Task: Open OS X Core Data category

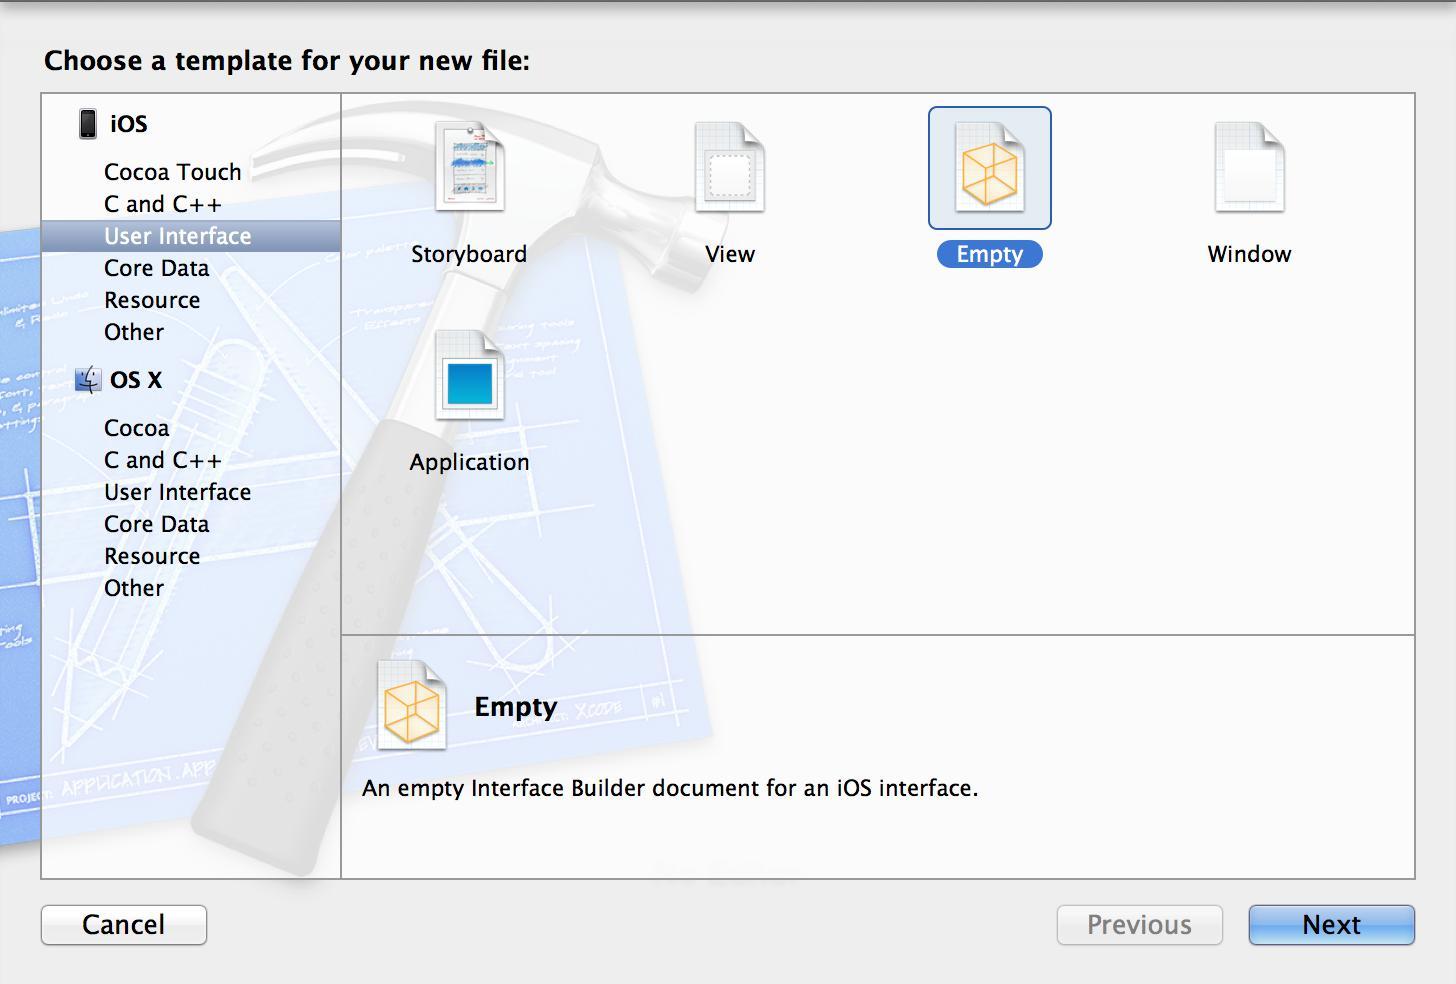Action: point(157,524)
